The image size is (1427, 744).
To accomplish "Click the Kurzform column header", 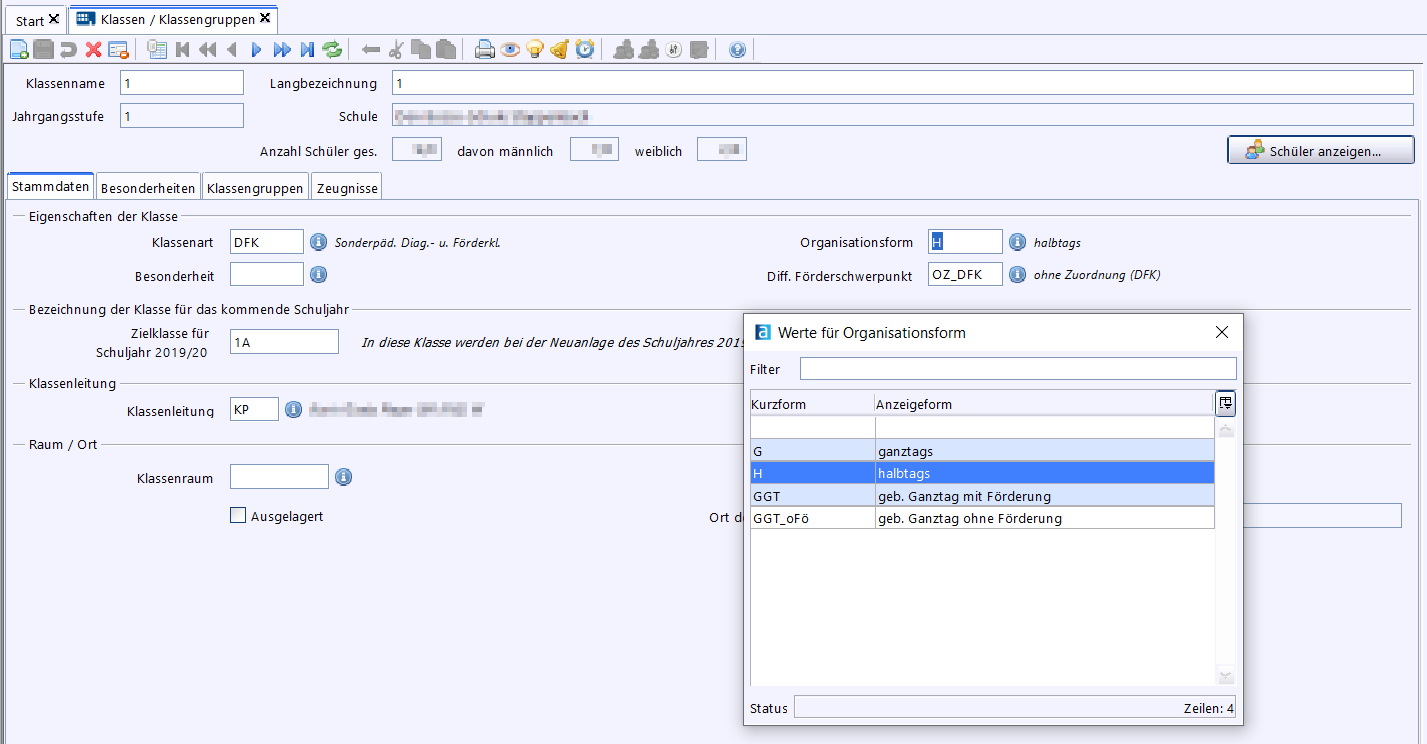I will coord(812,404).
